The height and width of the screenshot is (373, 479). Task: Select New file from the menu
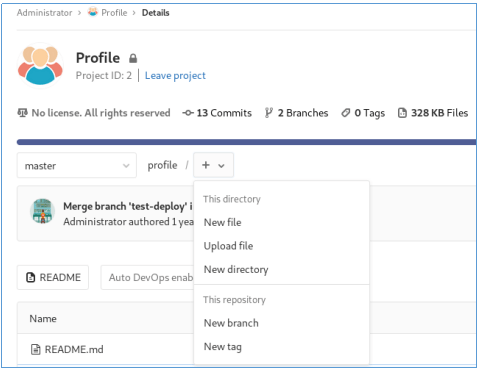pos(223,222)
